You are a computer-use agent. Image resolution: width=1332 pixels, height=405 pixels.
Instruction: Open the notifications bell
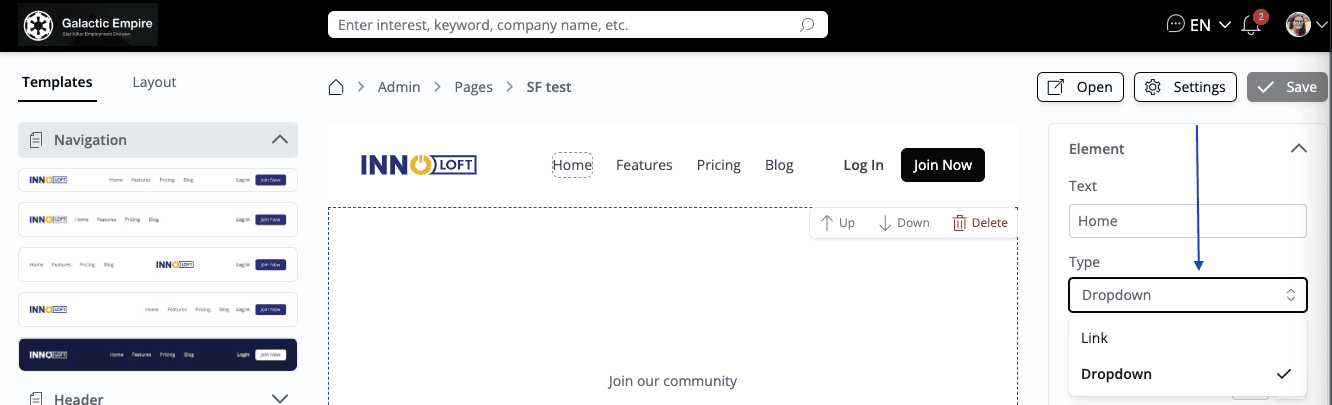tap(1251, 25)
